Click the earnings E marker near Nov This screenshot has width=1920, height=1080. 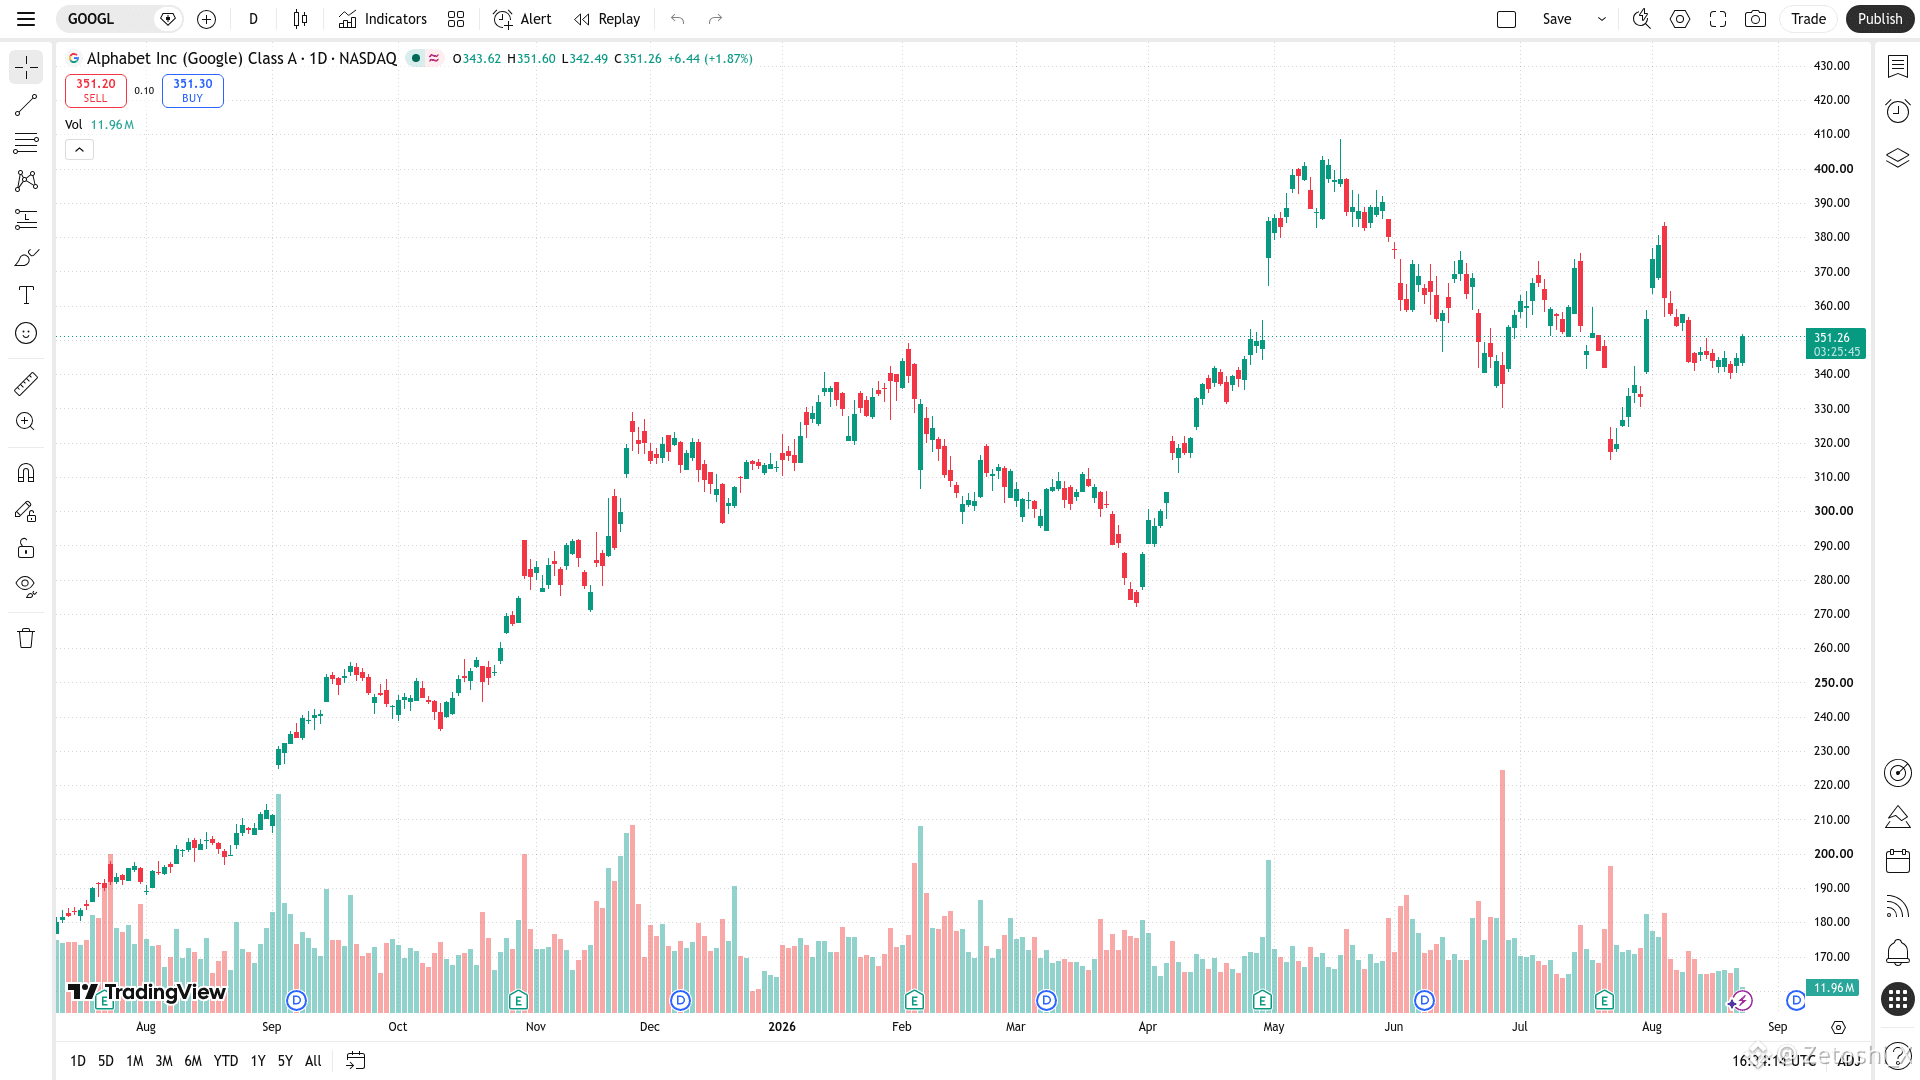(x=518, y=1000)
